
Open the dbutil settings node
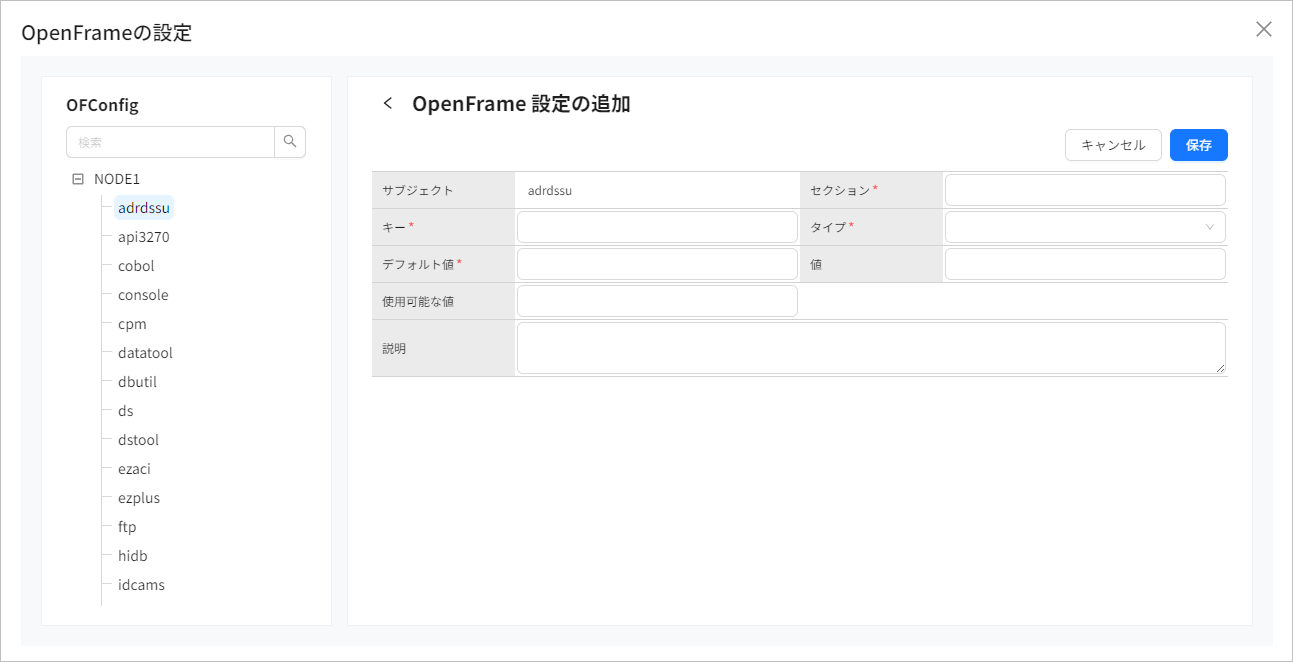(135, 381)
